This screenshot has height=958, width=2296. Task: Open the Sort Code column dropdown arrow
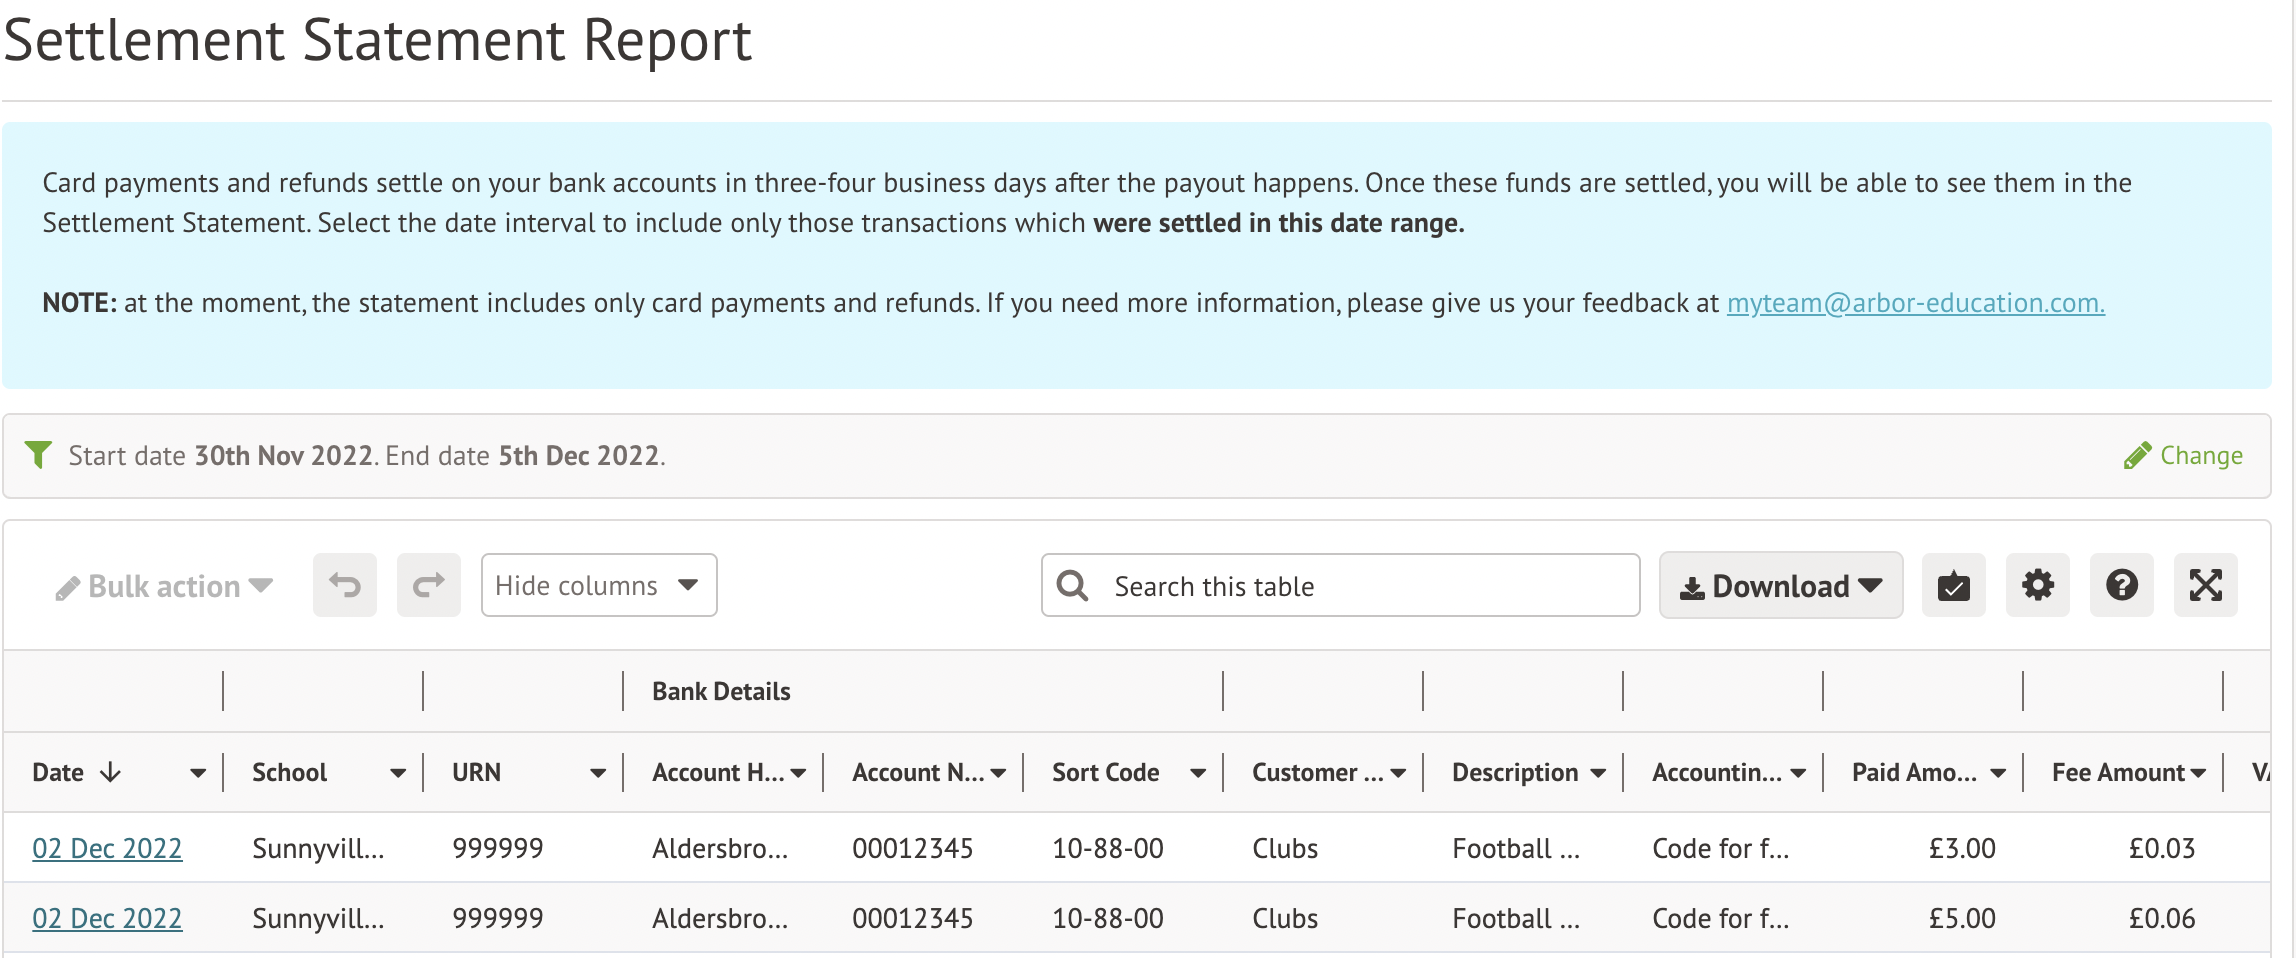pos(1198,773)
